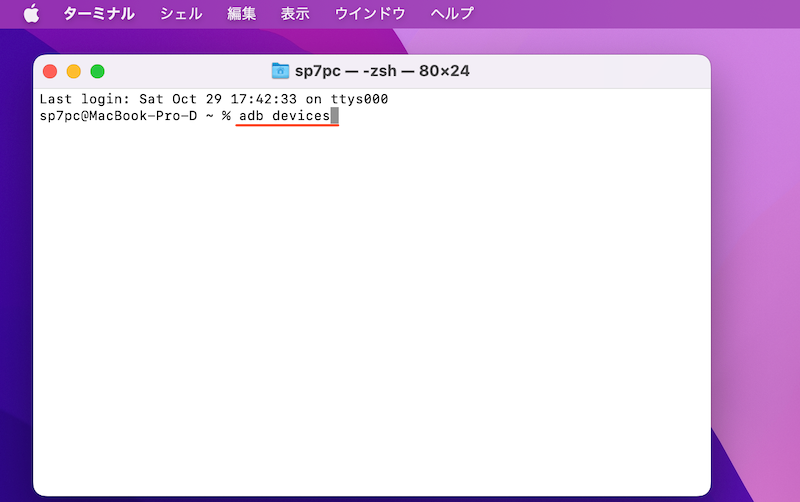Open the 編集 menu
Image resolution: width=800 pixels, height=502 pixels.
click(241, 14)
